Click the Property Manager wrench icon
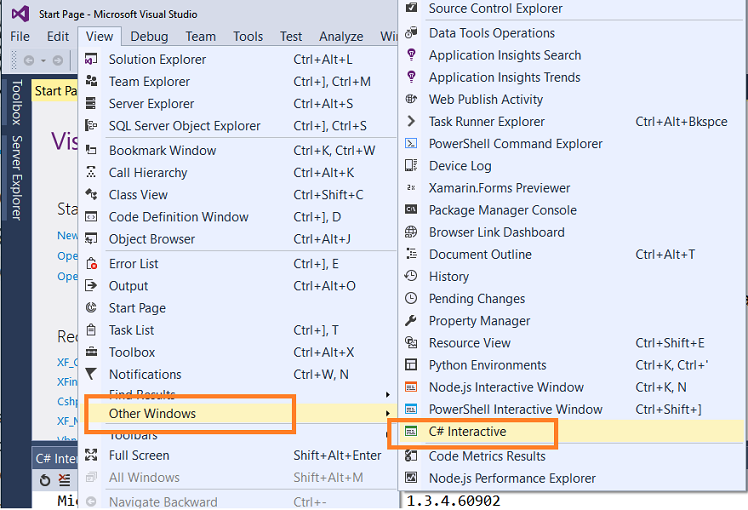748x510 pixels. [411, 320]
